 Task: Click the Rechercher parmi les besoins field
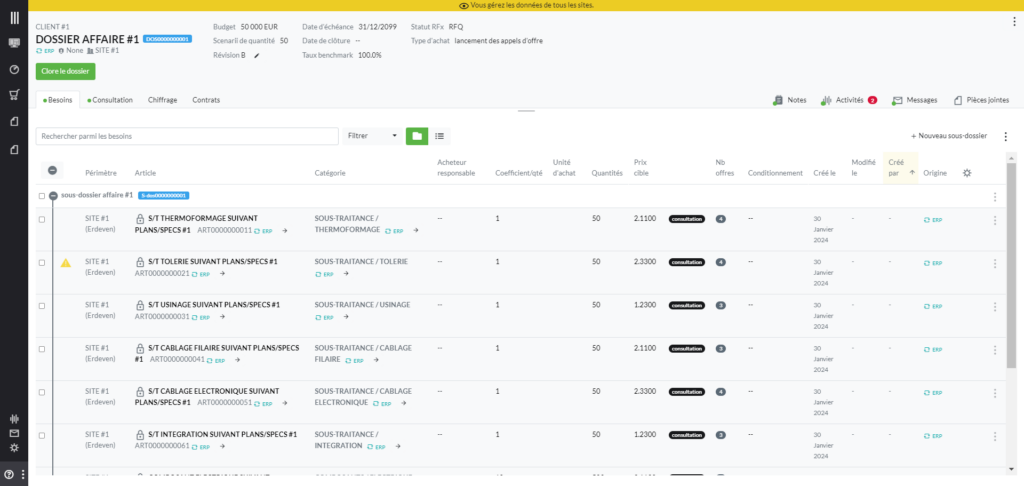coord(186,135)
